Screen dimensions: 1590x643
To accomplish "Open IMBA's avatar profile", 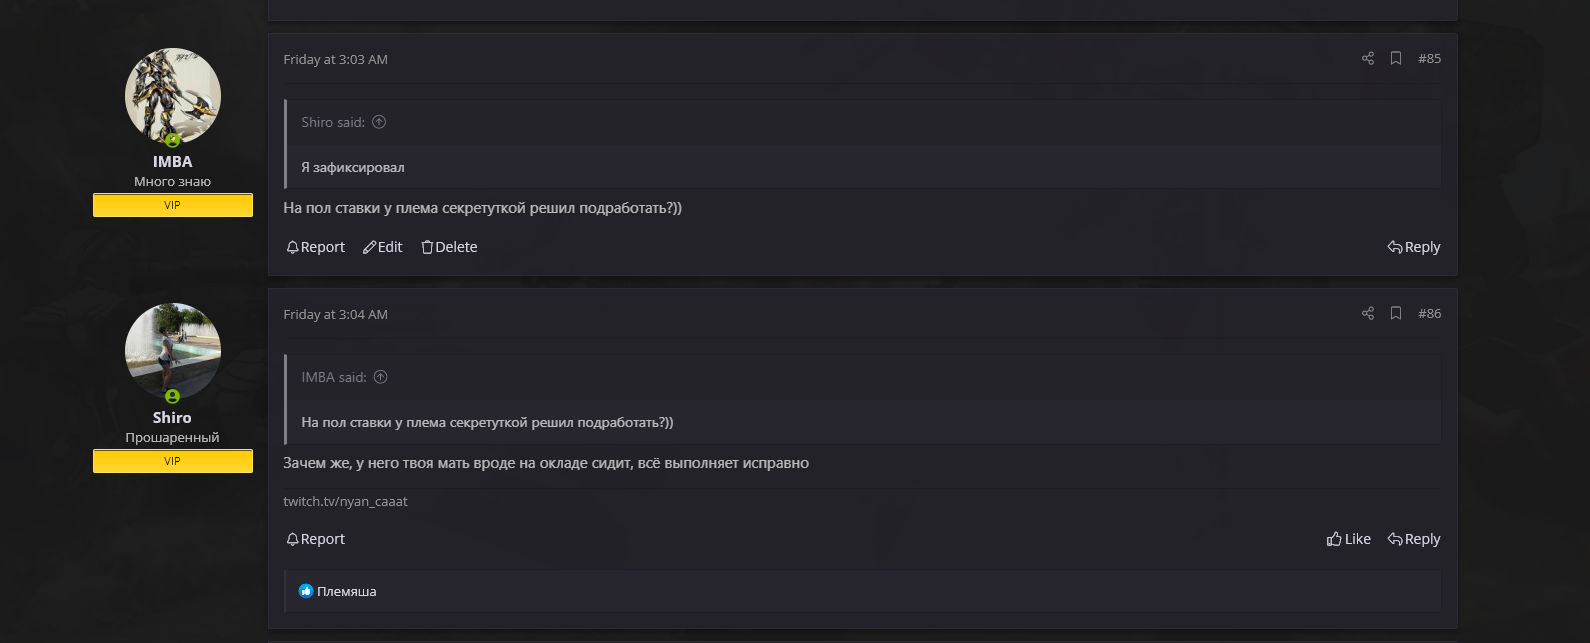I will tap(173, 96).
